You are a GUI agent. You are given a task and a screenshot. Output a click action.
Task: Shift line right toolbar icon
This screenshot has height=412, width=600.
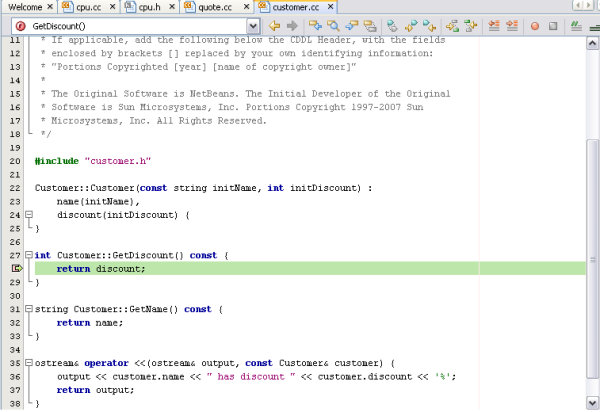coord(512,26)
